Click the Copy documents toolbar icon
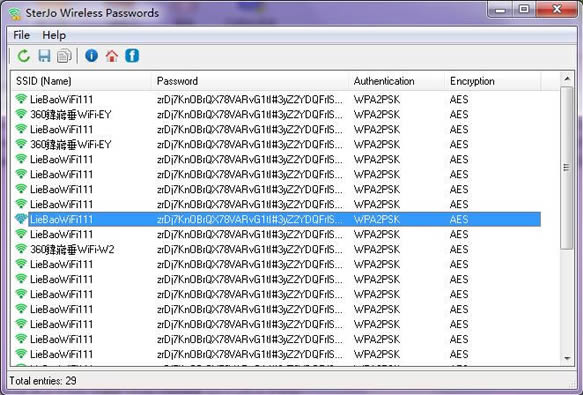 pos(64,56)
